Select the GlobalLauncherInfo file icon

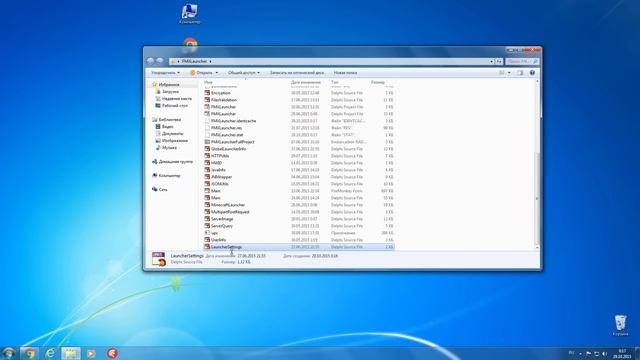pyautogui.click(x=207, y=149)
